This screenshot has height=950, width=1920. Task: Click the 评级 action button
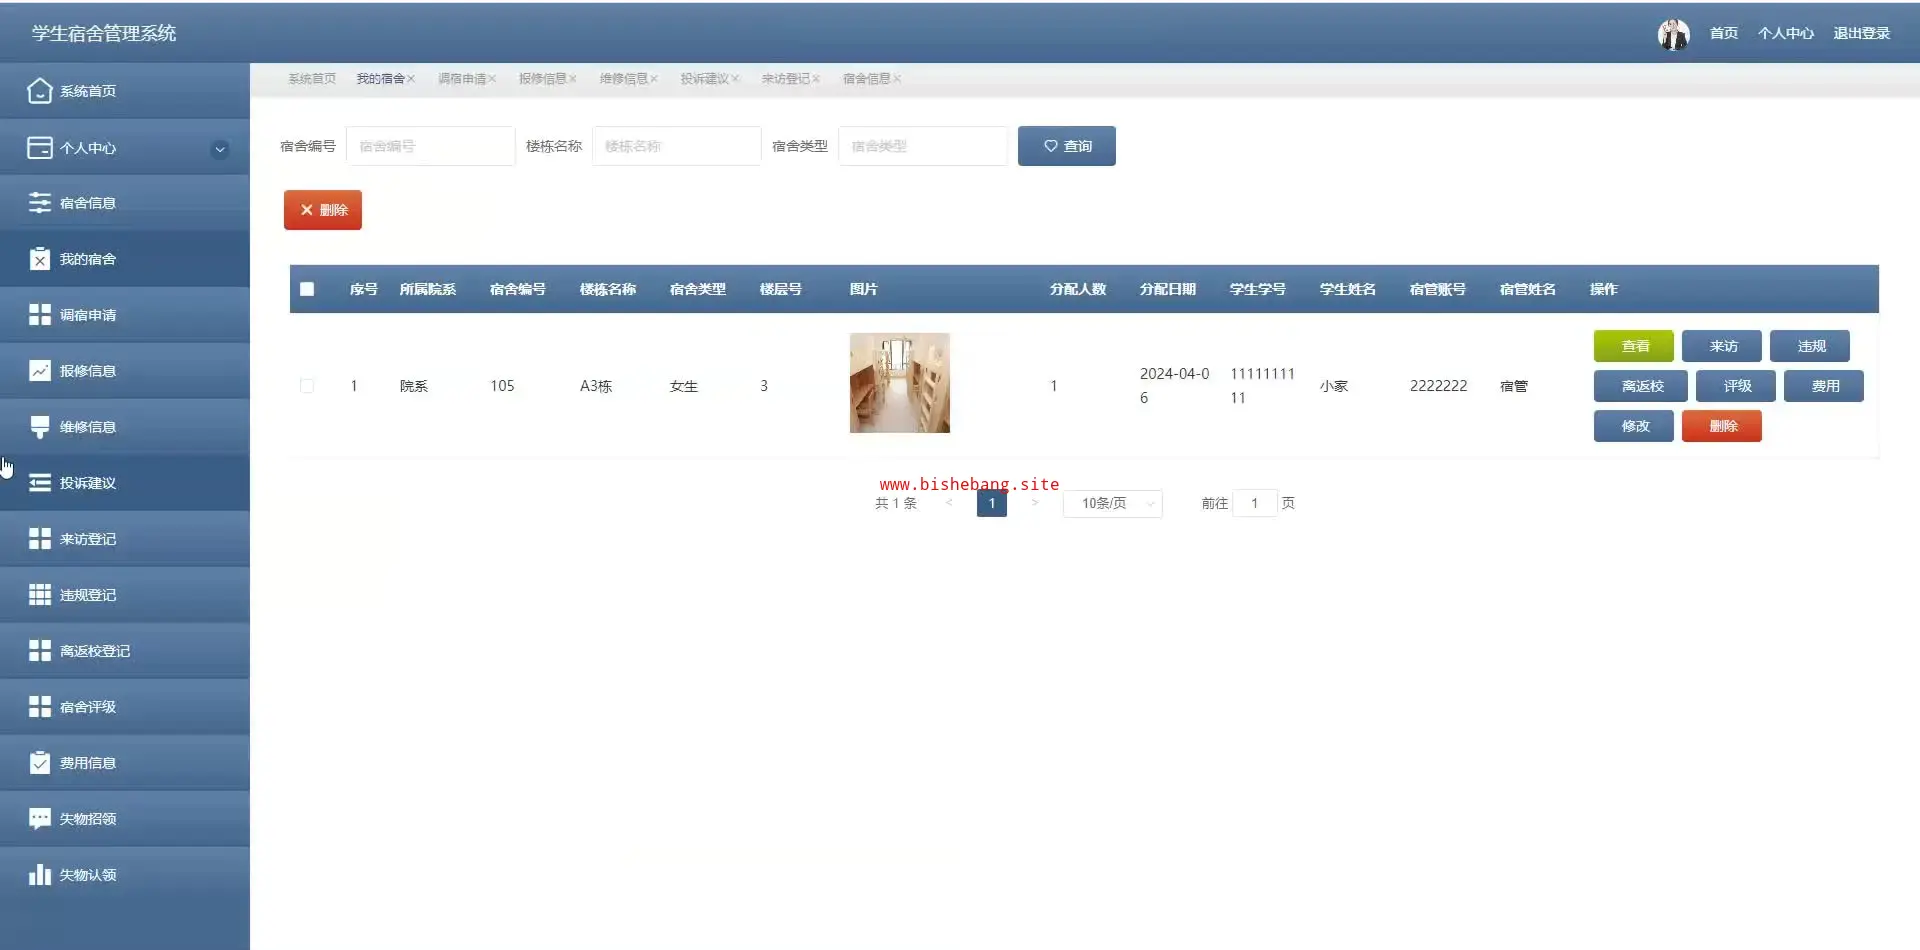[1736, 386]
